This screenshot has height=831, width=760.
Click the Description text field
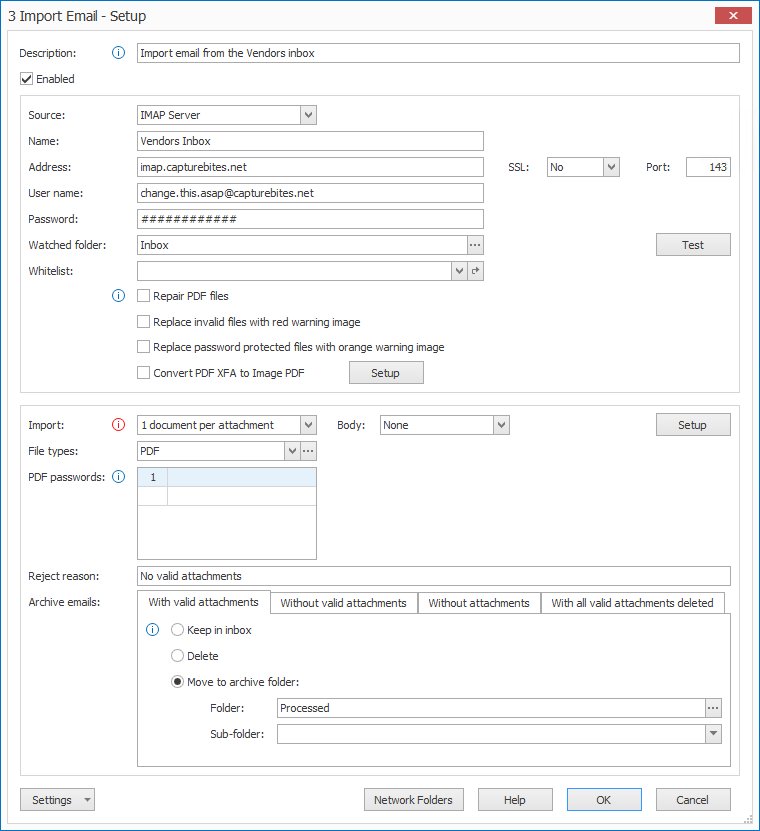(x=438, y=53)
